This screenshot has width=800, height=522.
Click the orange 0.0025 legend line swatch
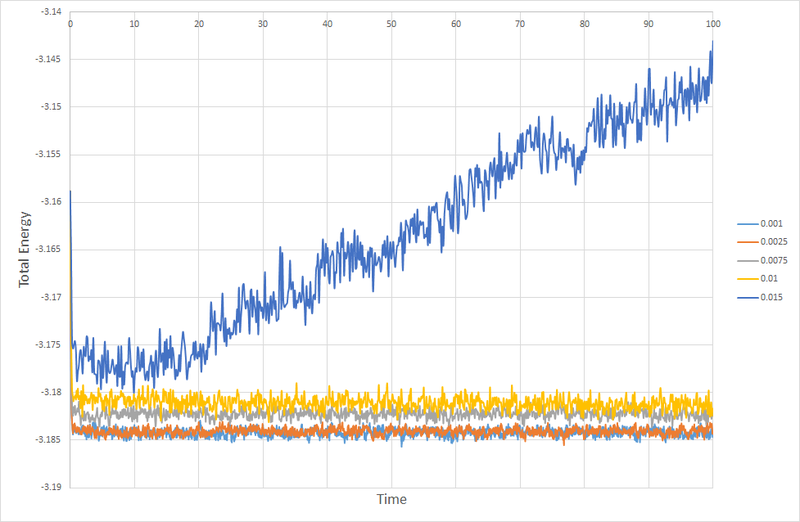coord(747,242)
